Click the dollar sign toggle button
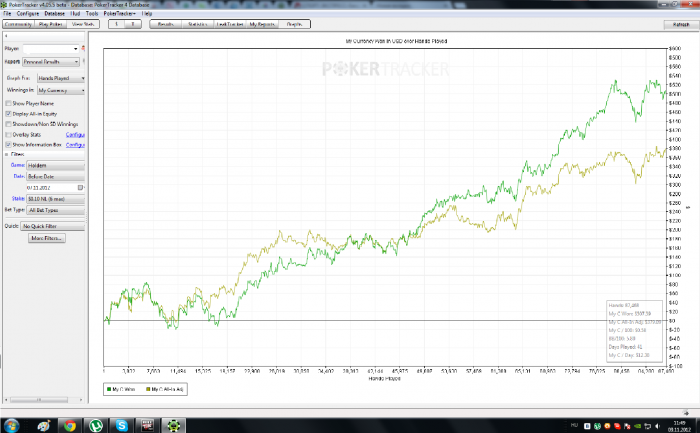700x433 pixels. [x=117, y=24]
